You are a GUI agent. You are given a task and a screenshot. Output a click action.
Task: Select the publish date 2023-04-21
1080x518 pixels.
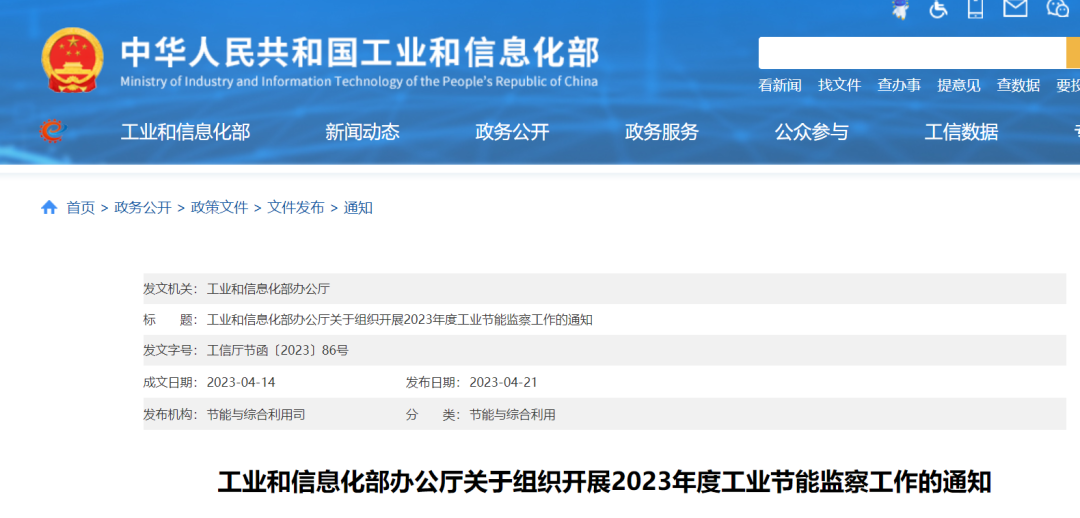point(503,382)
